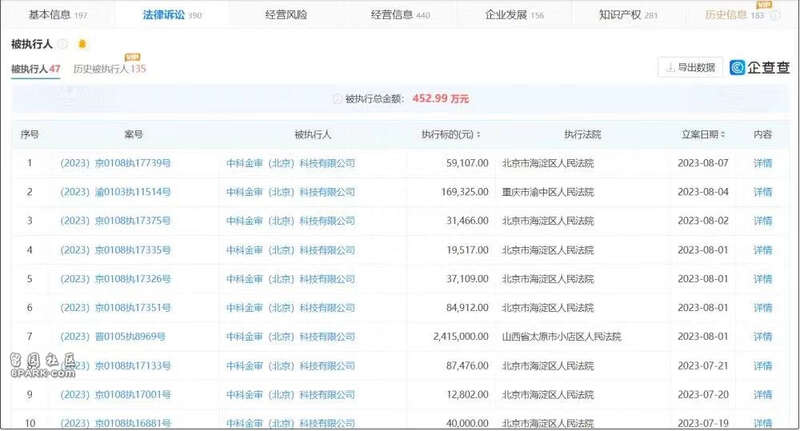The height and width of the screenshot is (431, 800).
Task: Select amount 84,912.00 cell
Action: [x=467, y=308]
